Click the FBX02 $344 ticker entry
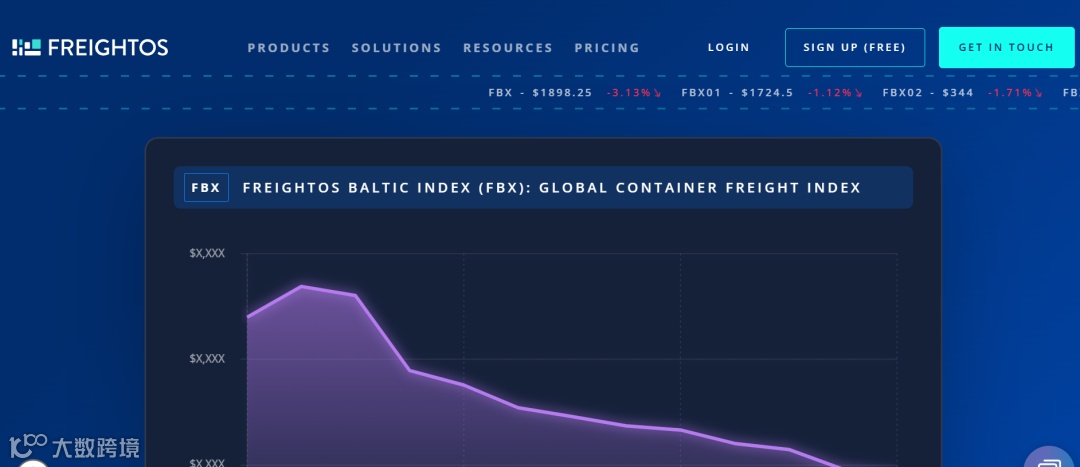Screen dimensions: 1080x467 (928, 92)
